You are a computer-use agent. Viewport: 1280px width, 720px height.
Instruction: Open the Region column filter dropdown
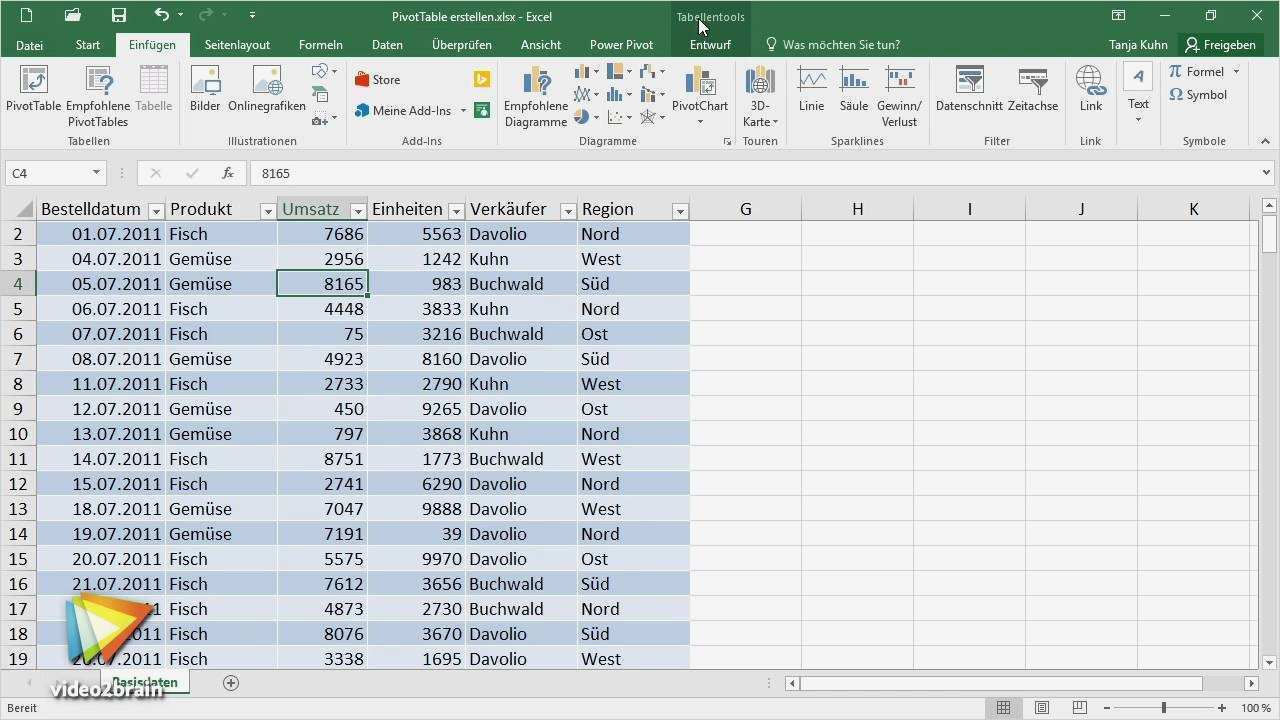680,211
